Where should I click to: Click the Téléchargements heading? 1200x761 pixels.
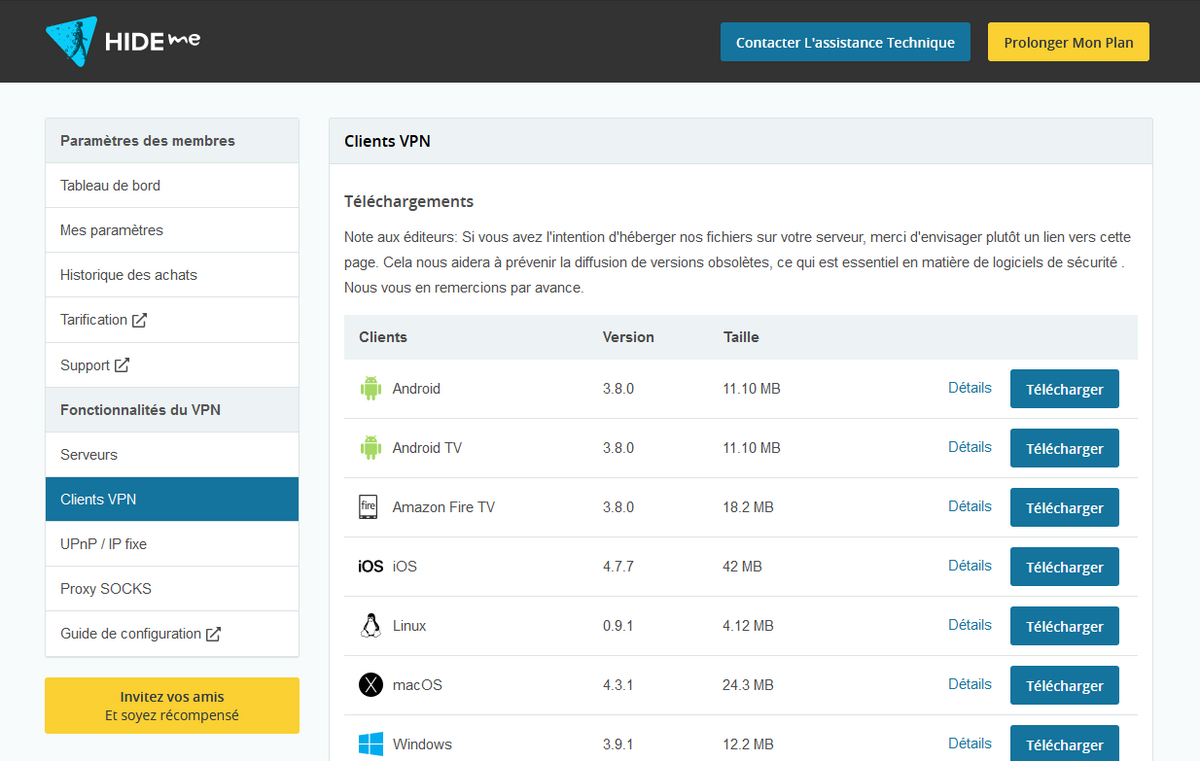409,201
